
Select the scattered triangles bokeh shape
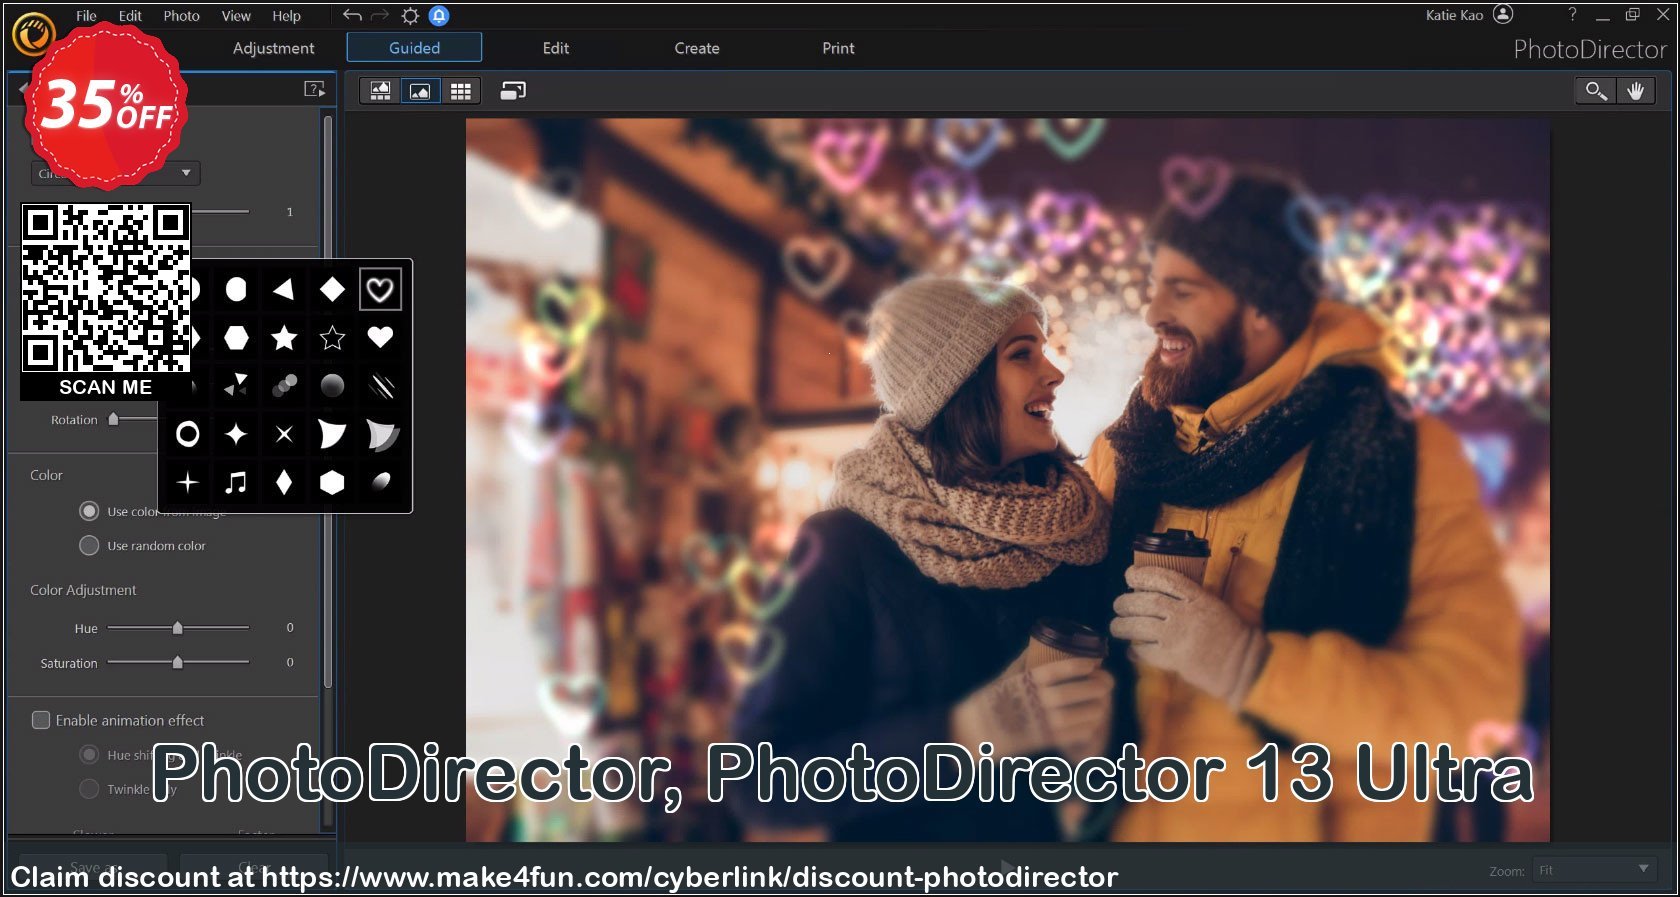[236, 385]
